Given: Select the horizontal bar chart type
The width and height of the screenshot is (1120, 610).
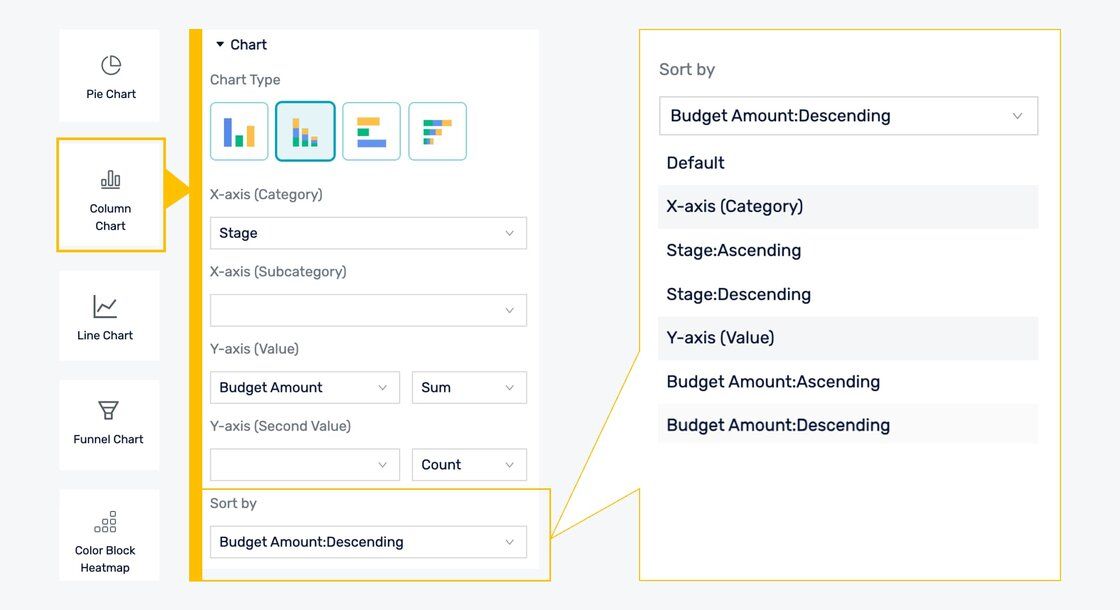Looking at the screenshot, I should pos(371,131).
